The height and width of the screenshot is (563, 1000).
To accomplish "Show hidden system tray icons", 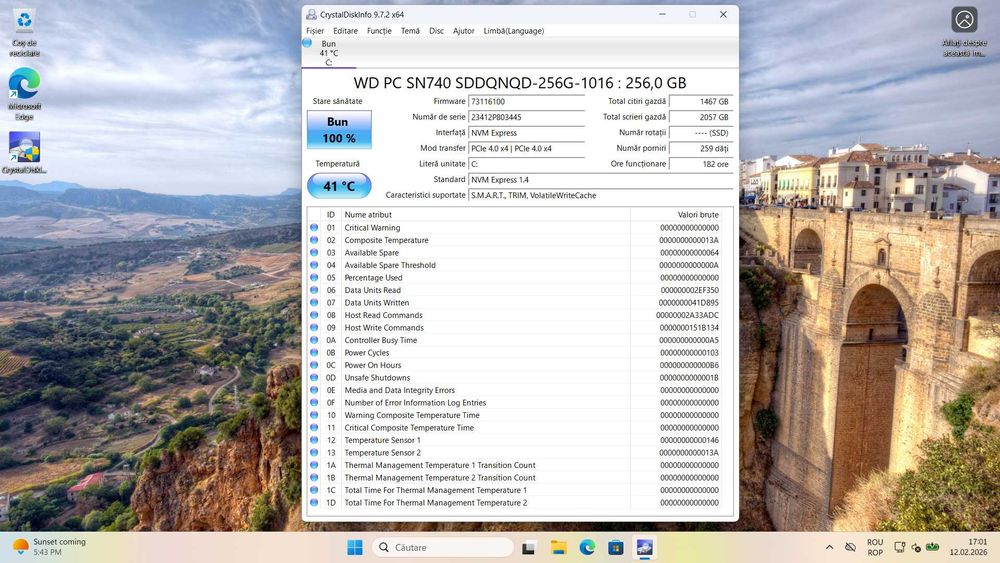I will pyautogui.click(x=829, y=547).
